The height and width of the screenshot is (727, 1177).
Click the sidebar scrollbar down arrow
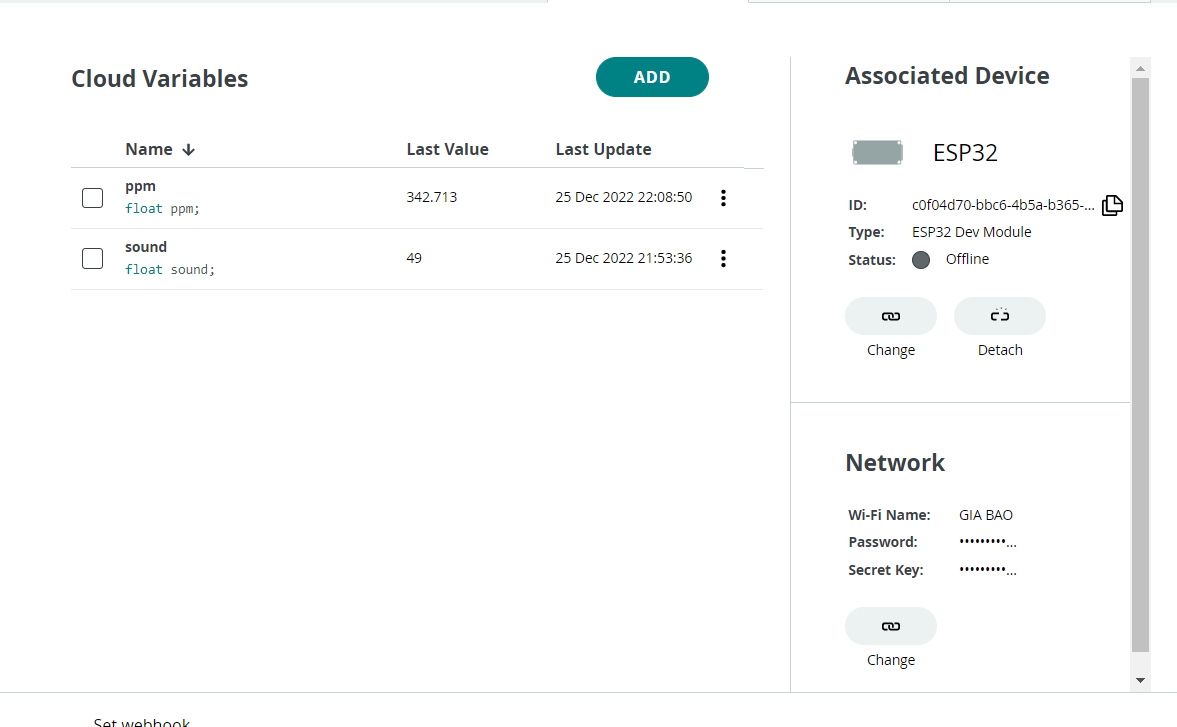coord(1141,679)
